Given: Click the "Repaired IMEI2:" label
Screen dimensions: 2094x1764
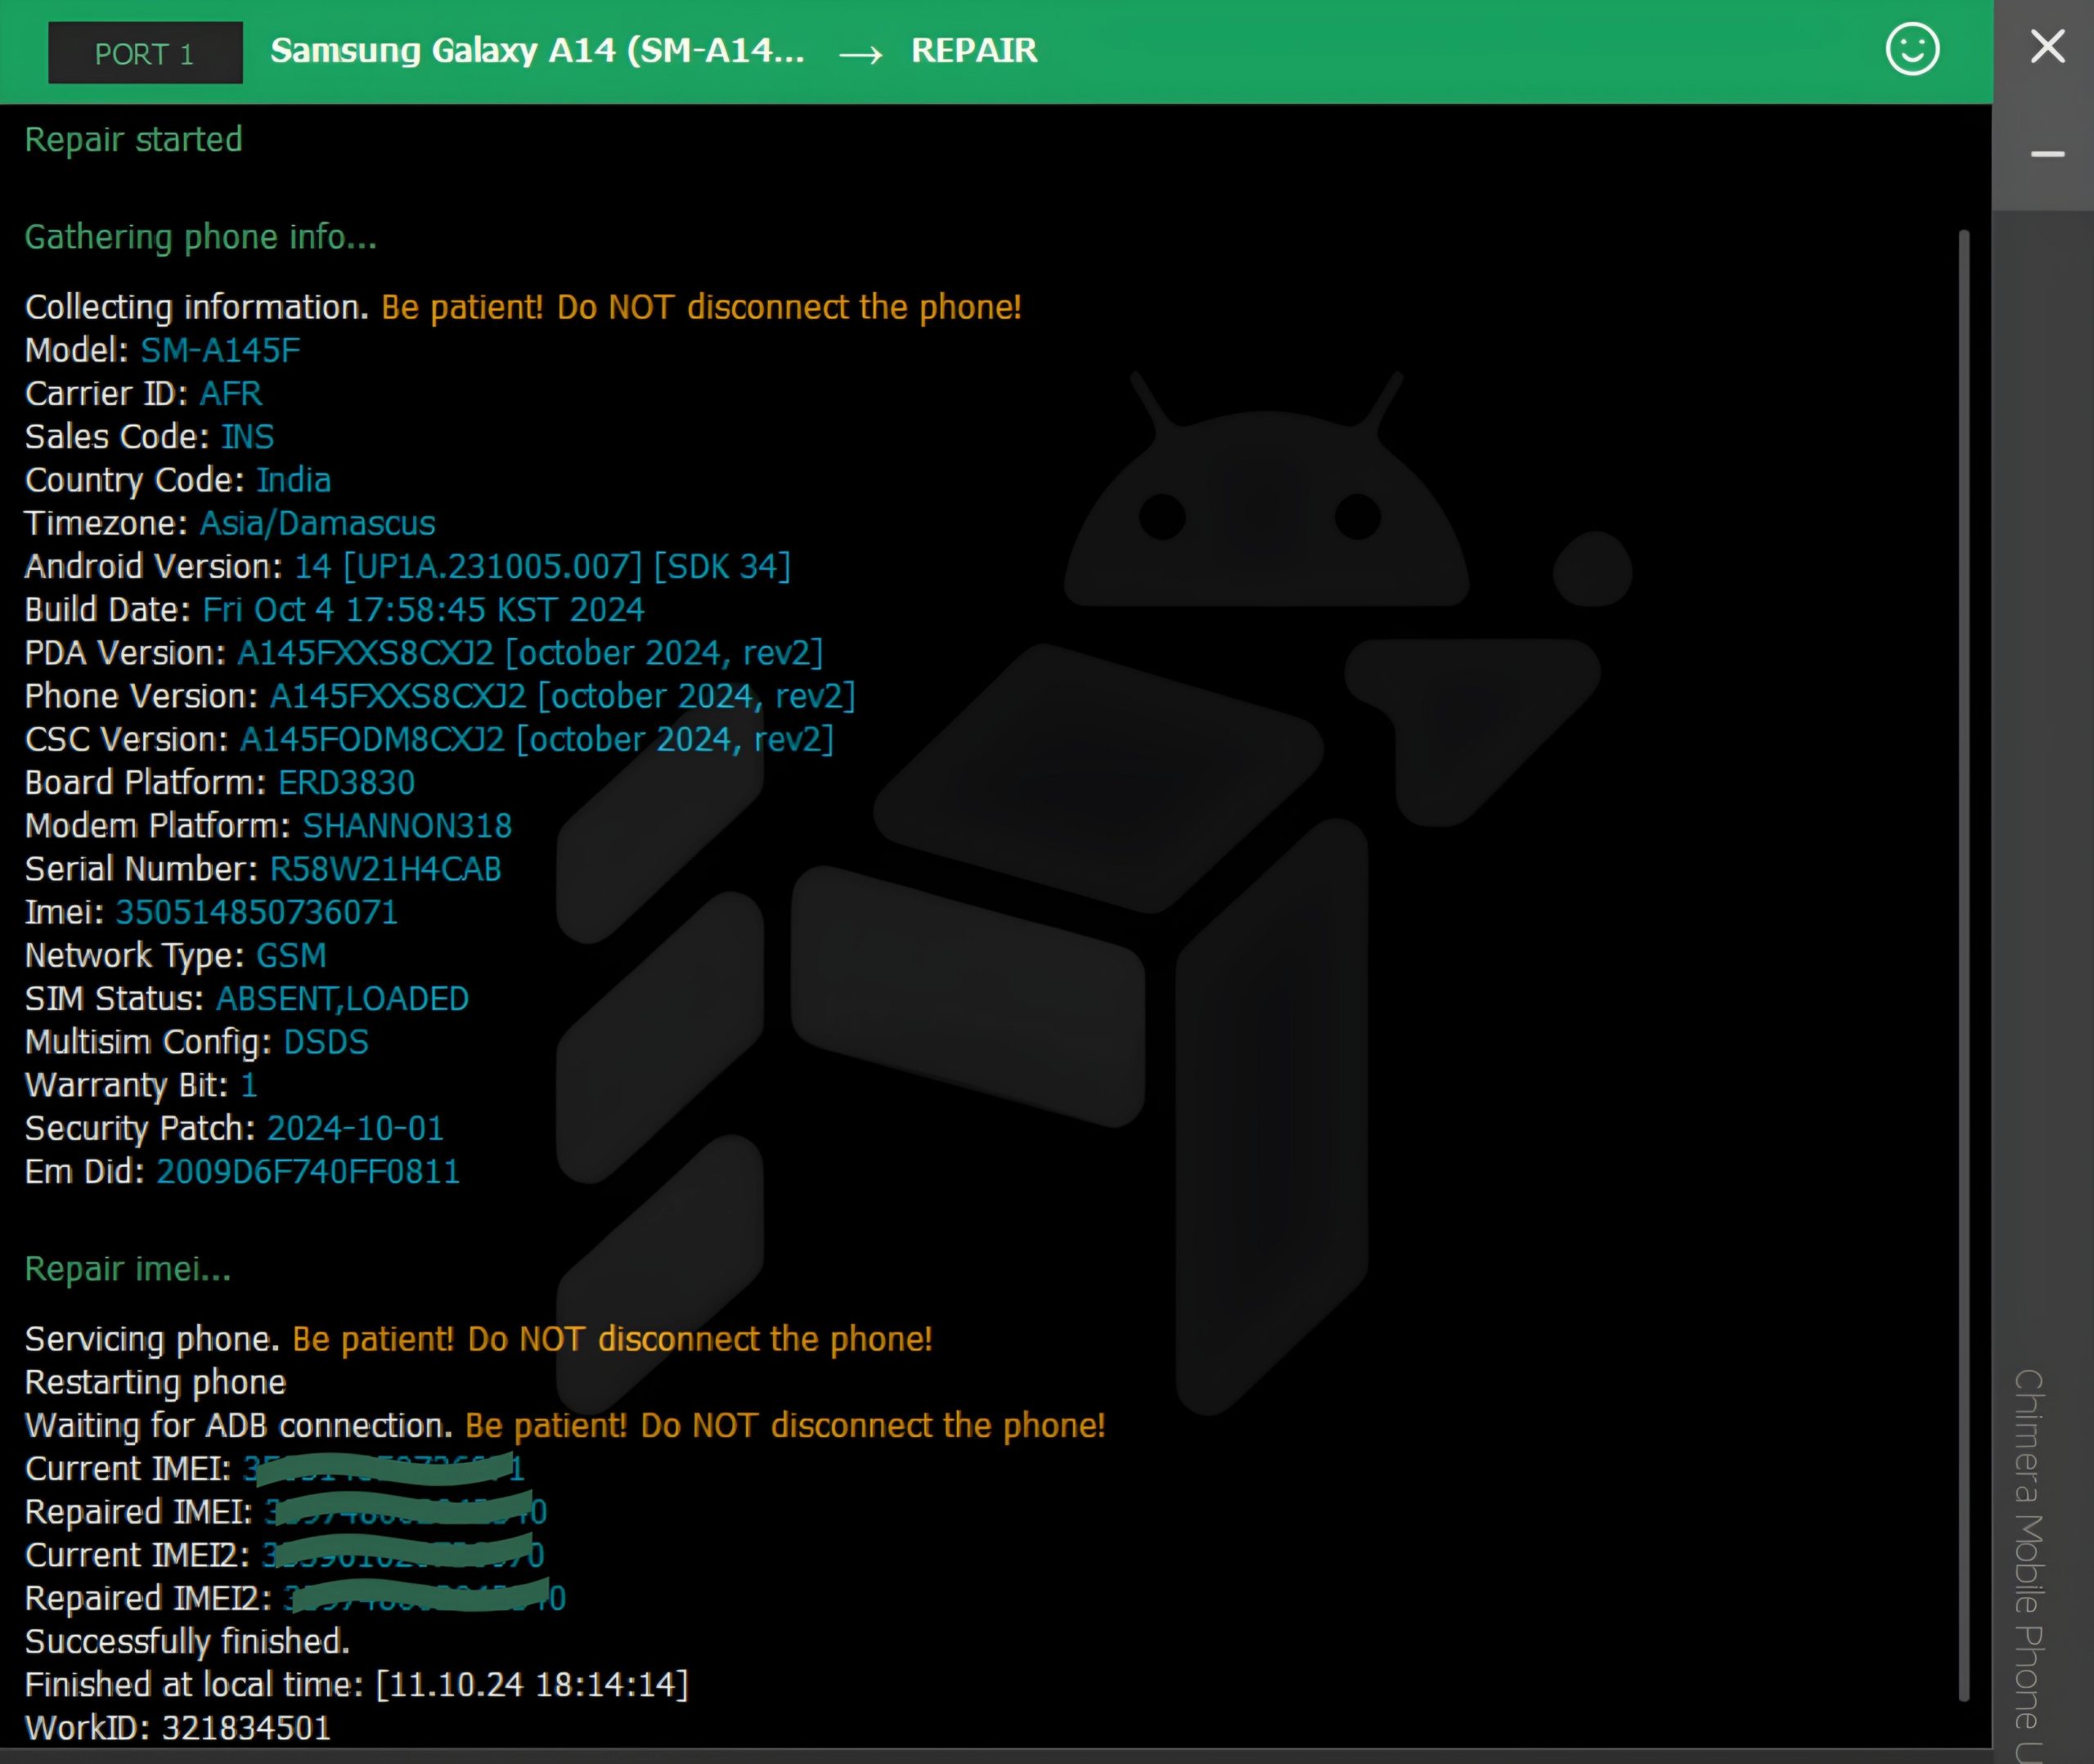Looking at the screenshot, I should click(148, 1598).
